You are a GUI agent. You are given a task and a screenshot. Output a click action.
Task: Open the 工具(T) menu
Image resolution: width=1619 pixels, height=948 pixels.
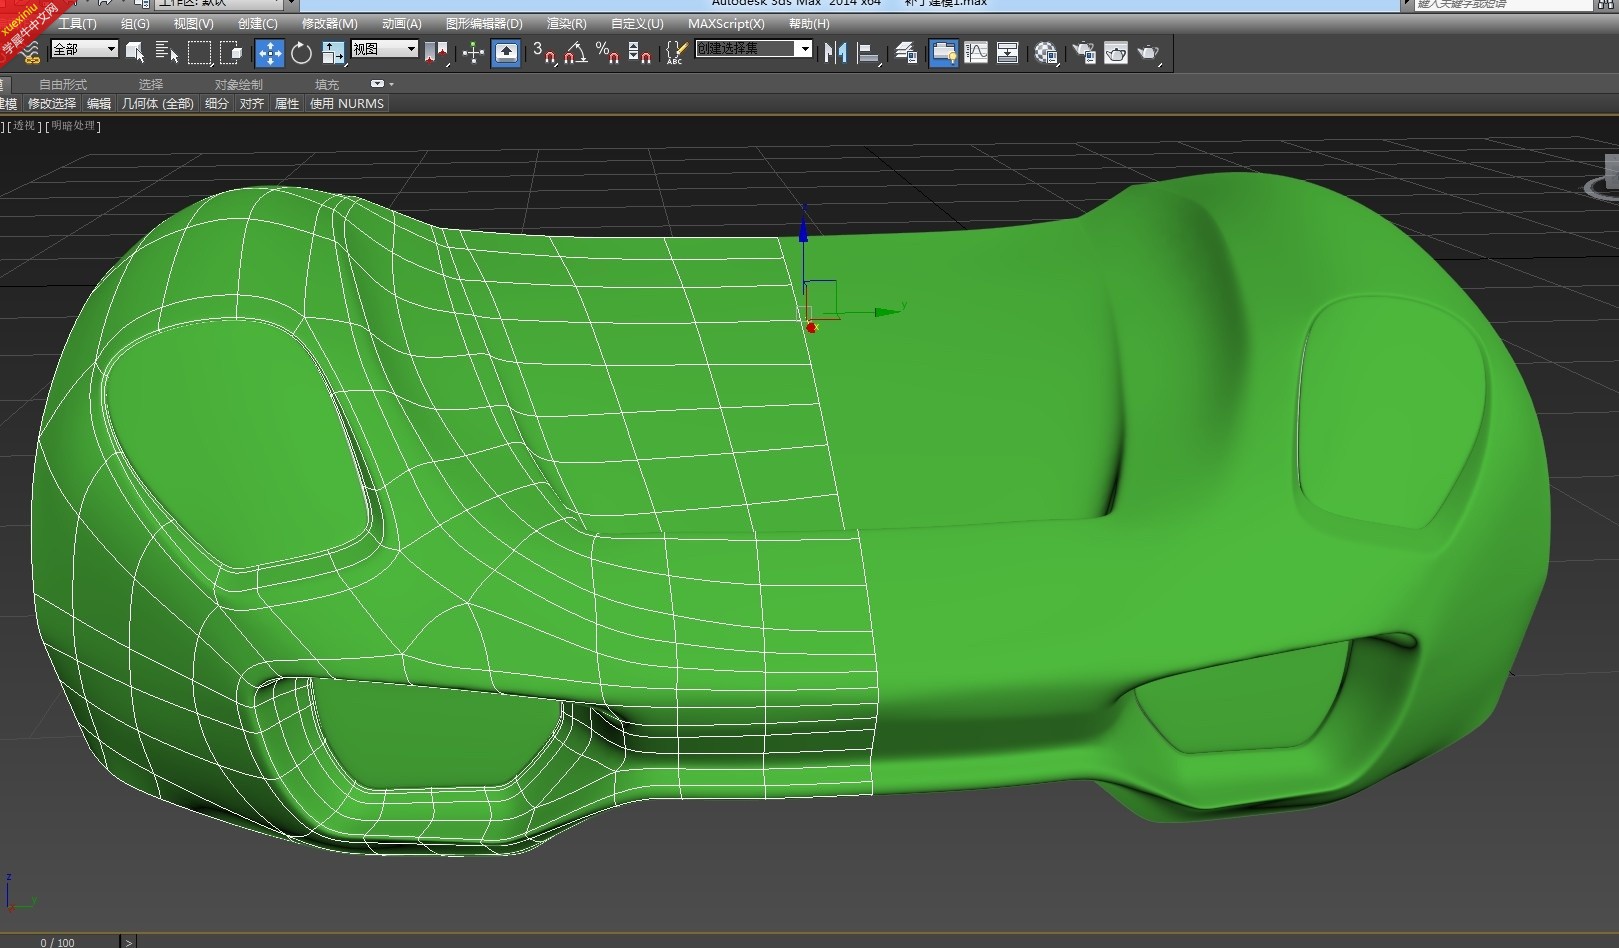[x=78, y=23]
